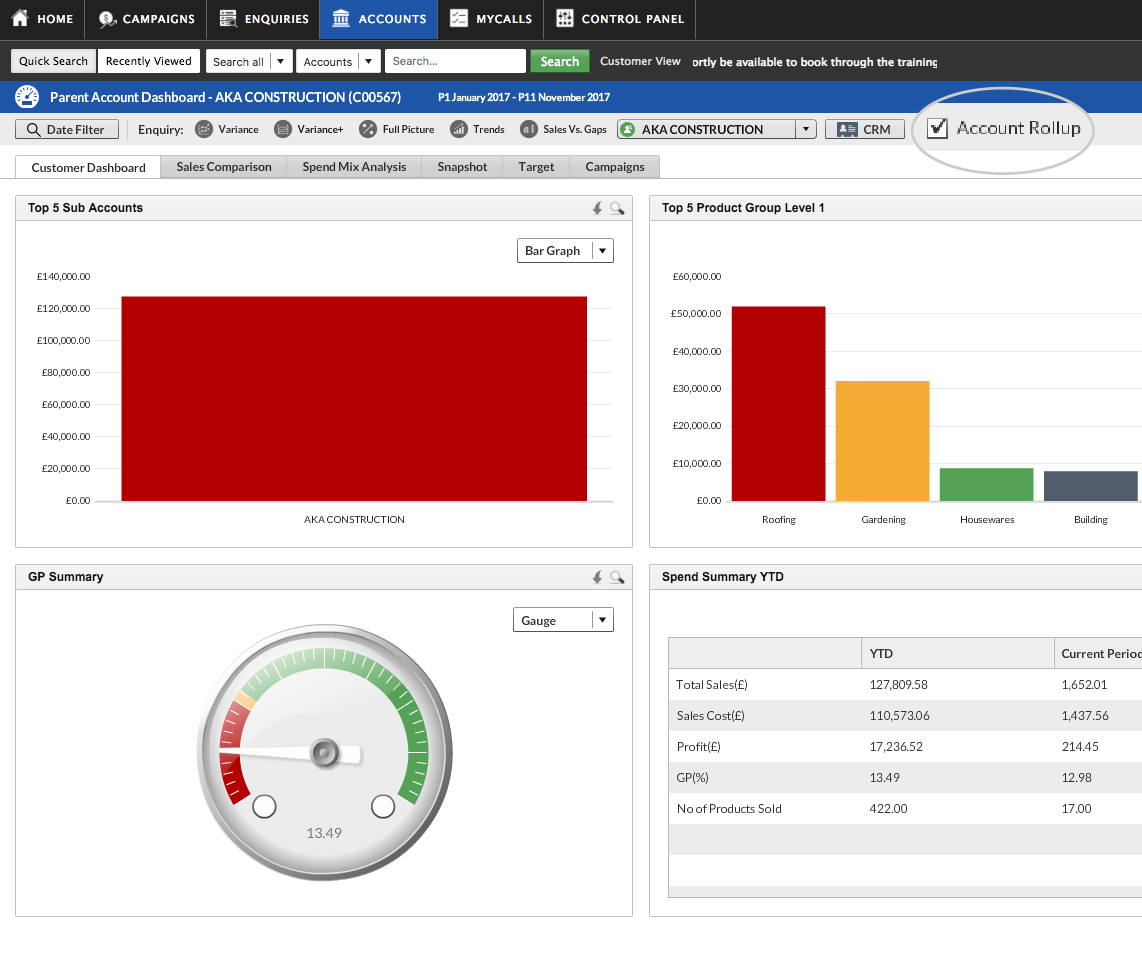
Task: Switch to the Sales Comparison tab
Action: pyautogui.click(x=224, y=167)
